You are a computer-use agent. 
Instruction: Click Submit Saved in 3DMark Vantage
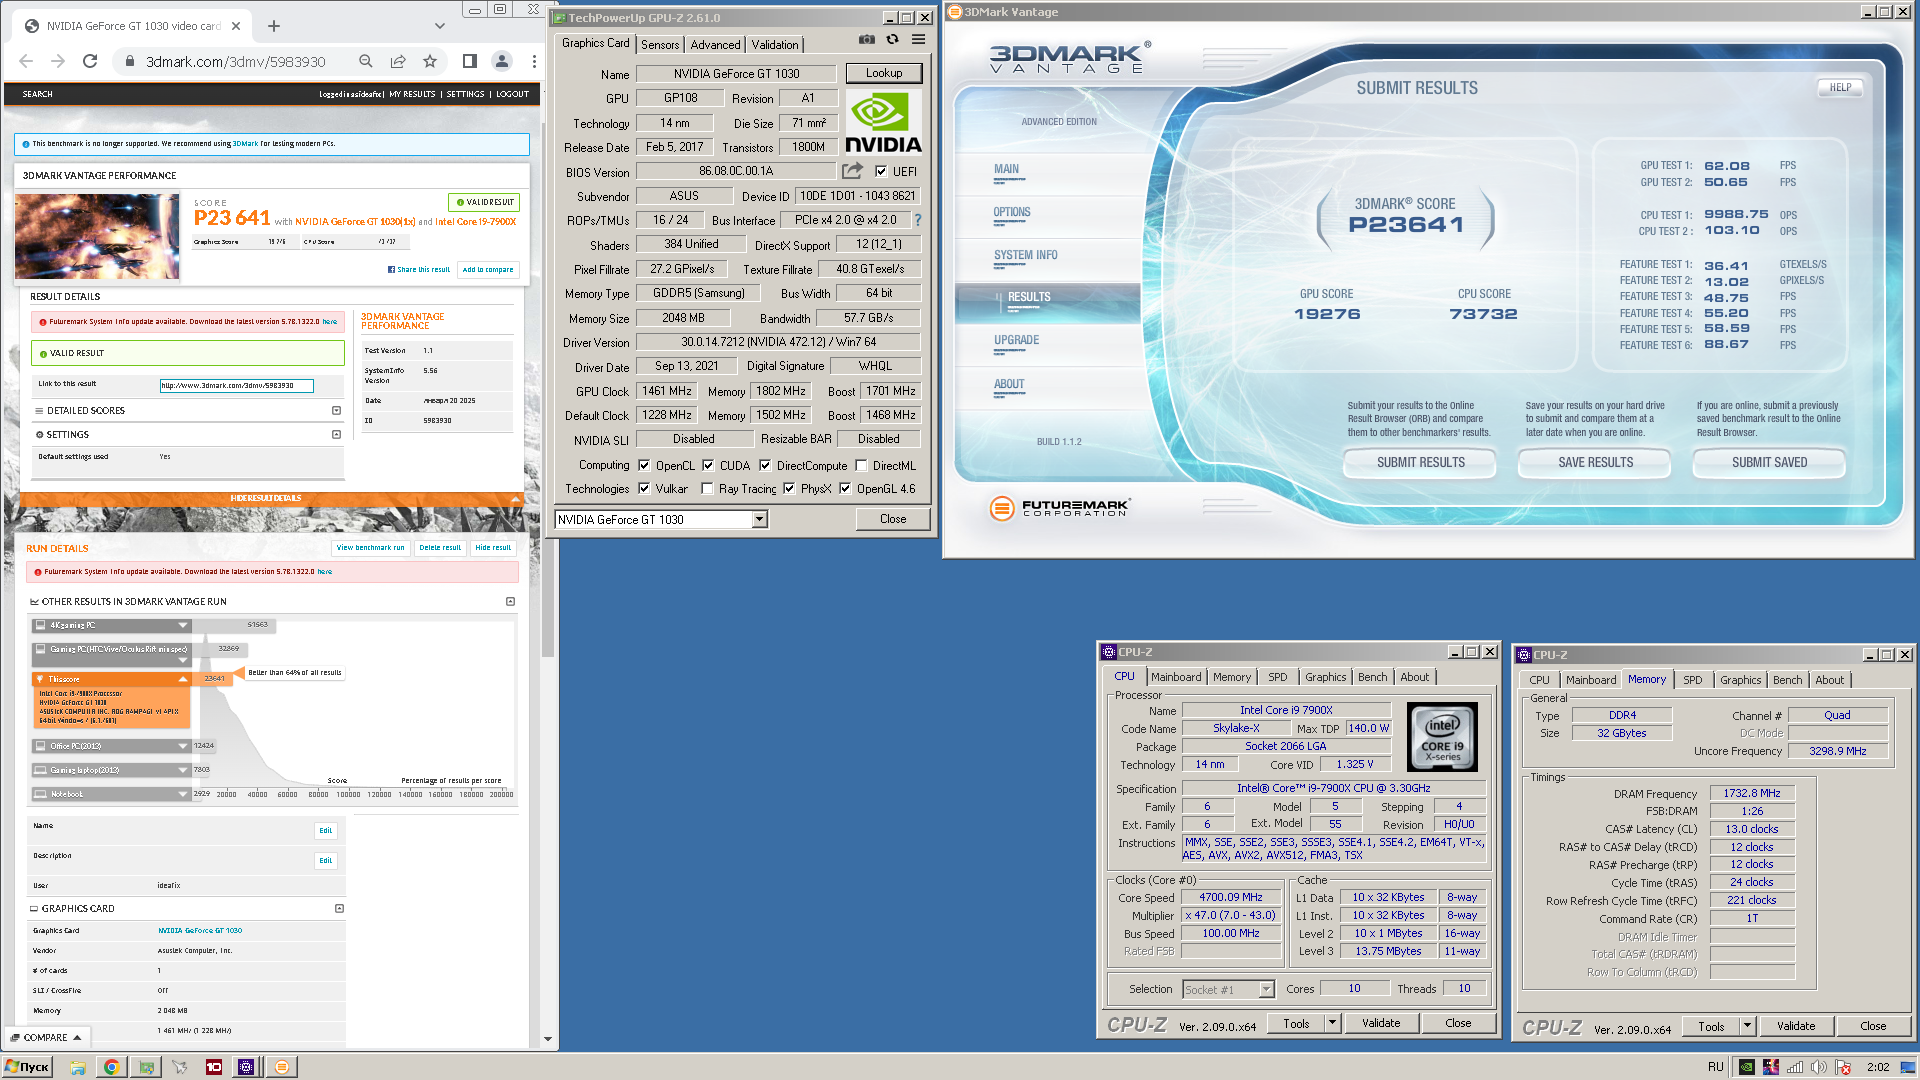click(x=1769, y=462)
